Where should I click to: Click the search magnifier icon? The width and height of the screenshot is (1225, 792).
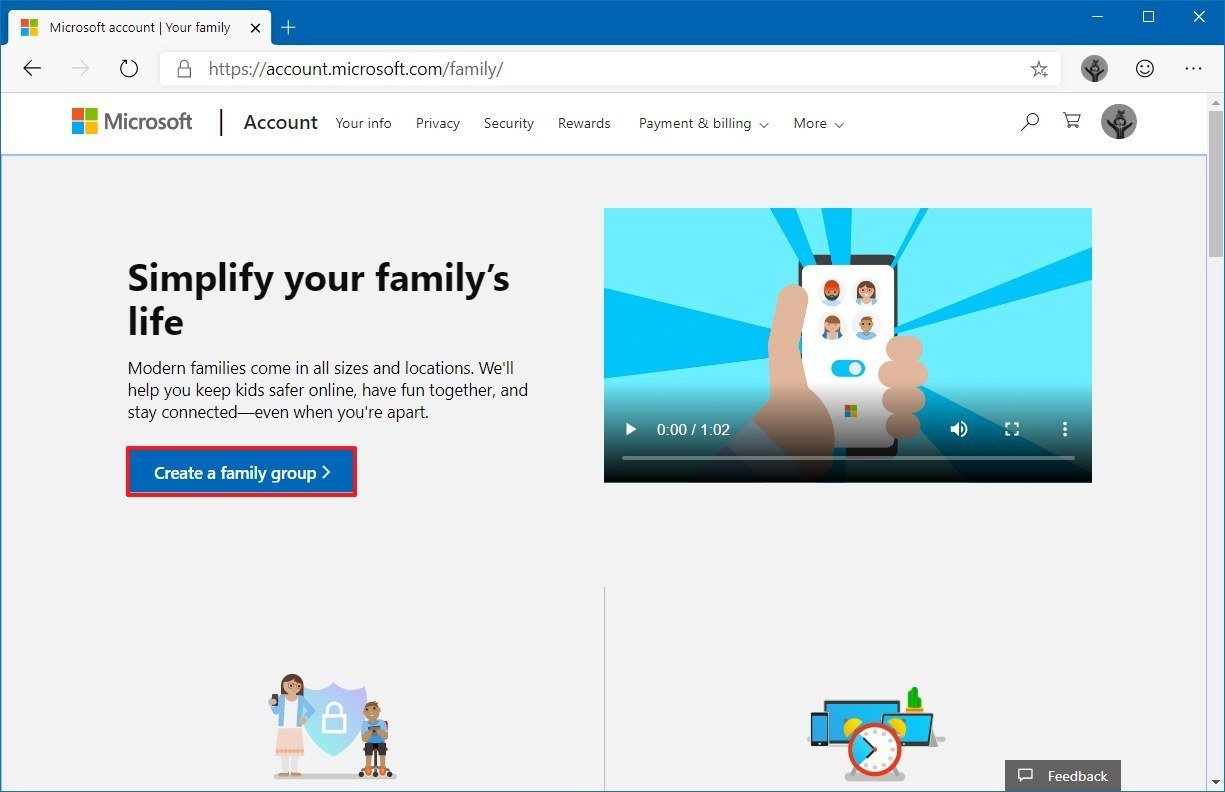tap(1029, 122)
